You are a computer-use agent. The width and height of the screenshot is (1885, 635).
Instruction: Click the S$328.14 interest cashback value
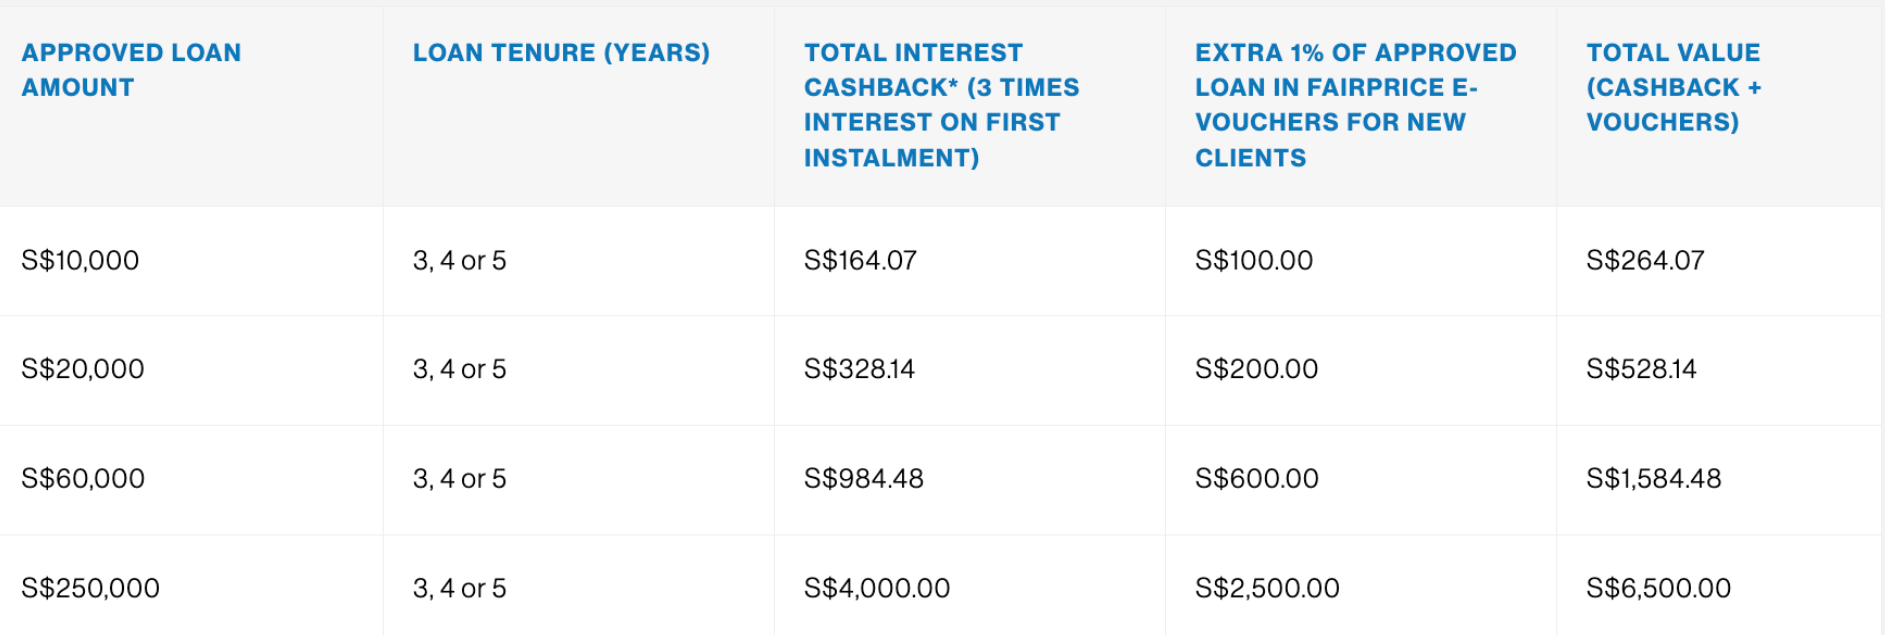(859, 369)
